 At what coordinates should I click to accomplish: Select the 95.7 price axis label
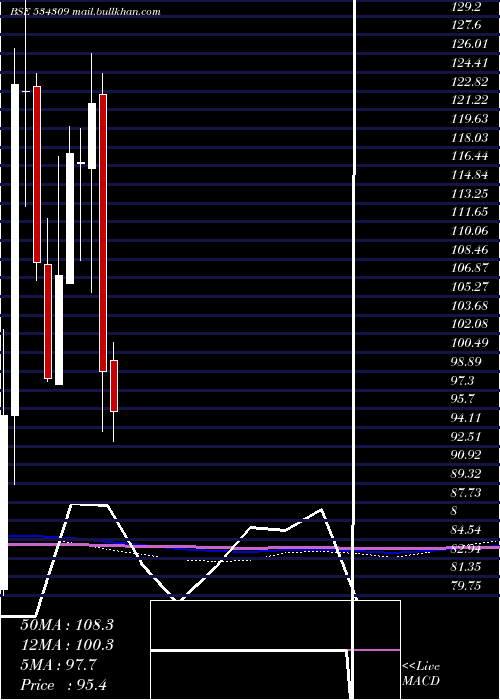tap(463, 398)
